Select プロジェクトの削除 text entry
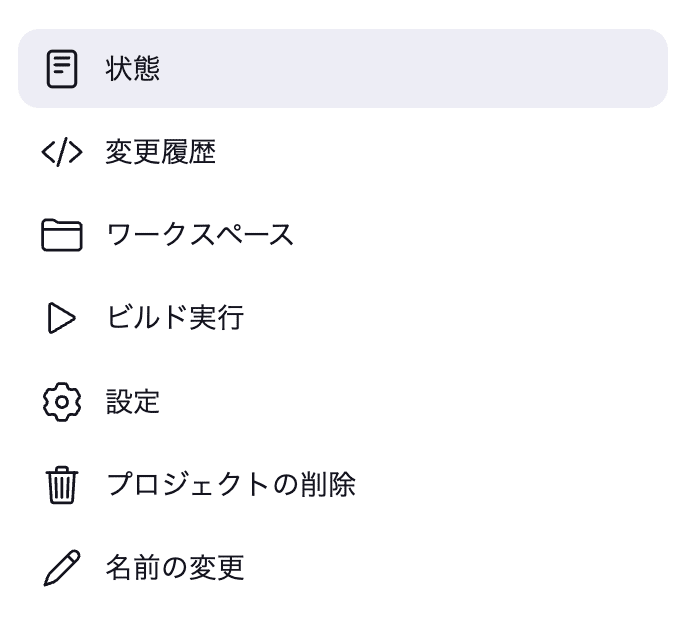 tap(231, 485)
